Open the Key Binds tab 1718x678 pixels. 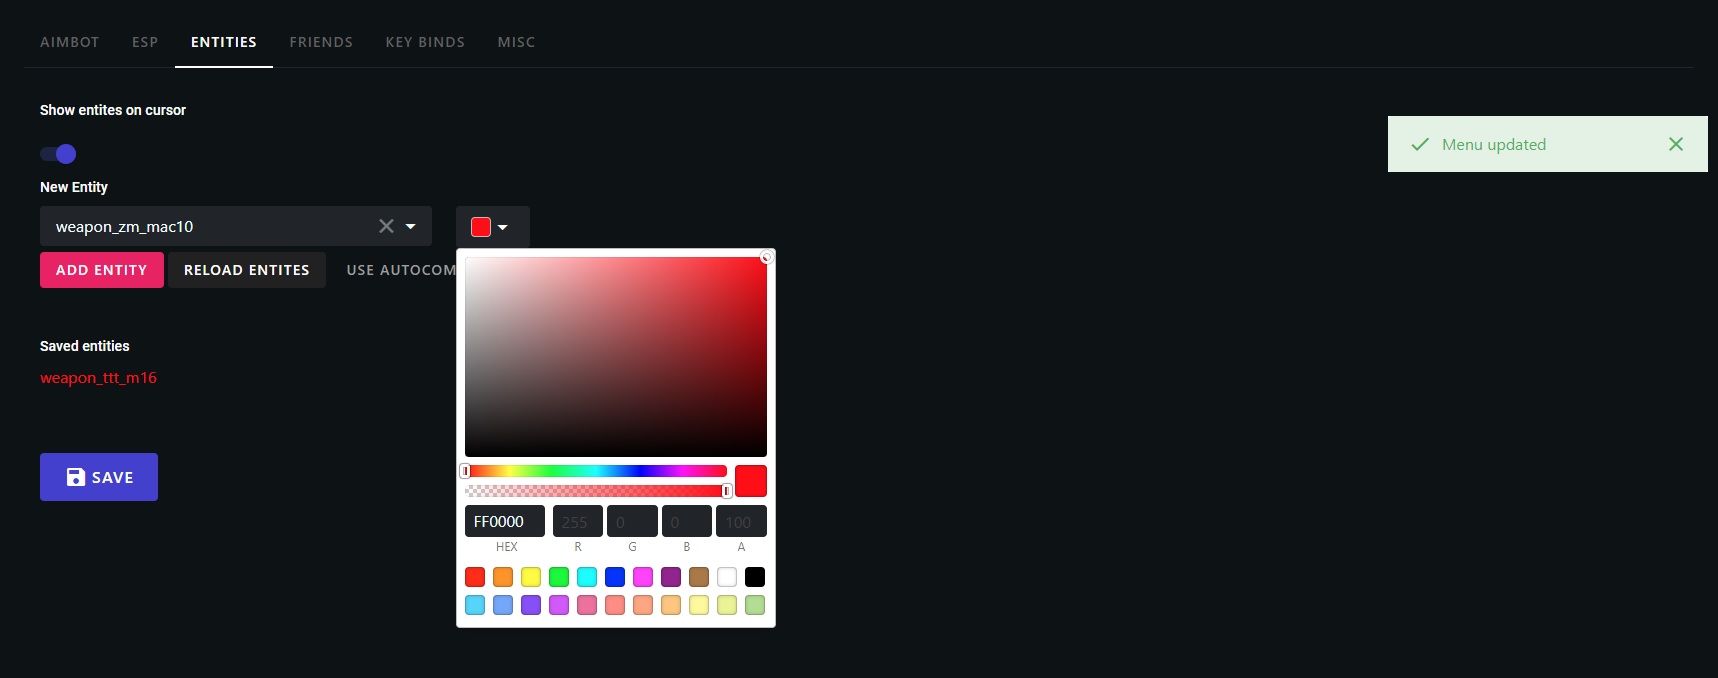425,42
